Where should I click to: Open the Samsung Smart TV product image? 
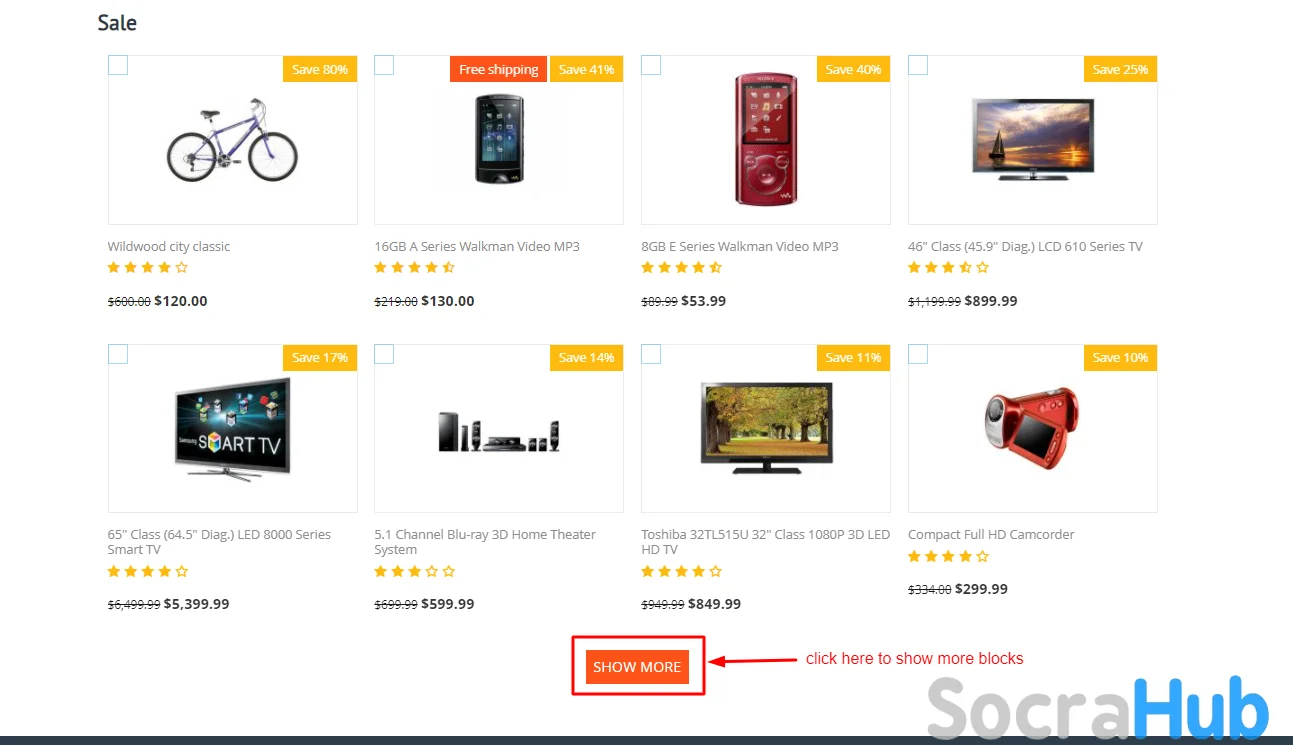pos(232,427)
